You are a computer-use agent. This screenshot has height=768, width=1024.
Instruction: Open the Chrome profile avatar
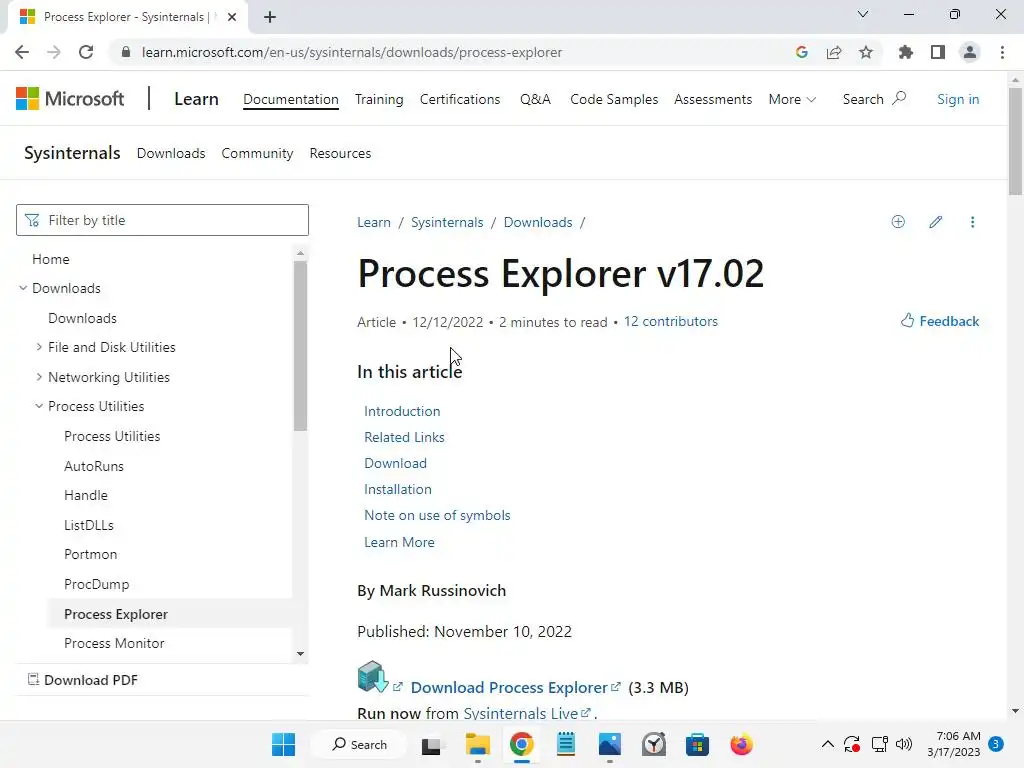[970, 52]
